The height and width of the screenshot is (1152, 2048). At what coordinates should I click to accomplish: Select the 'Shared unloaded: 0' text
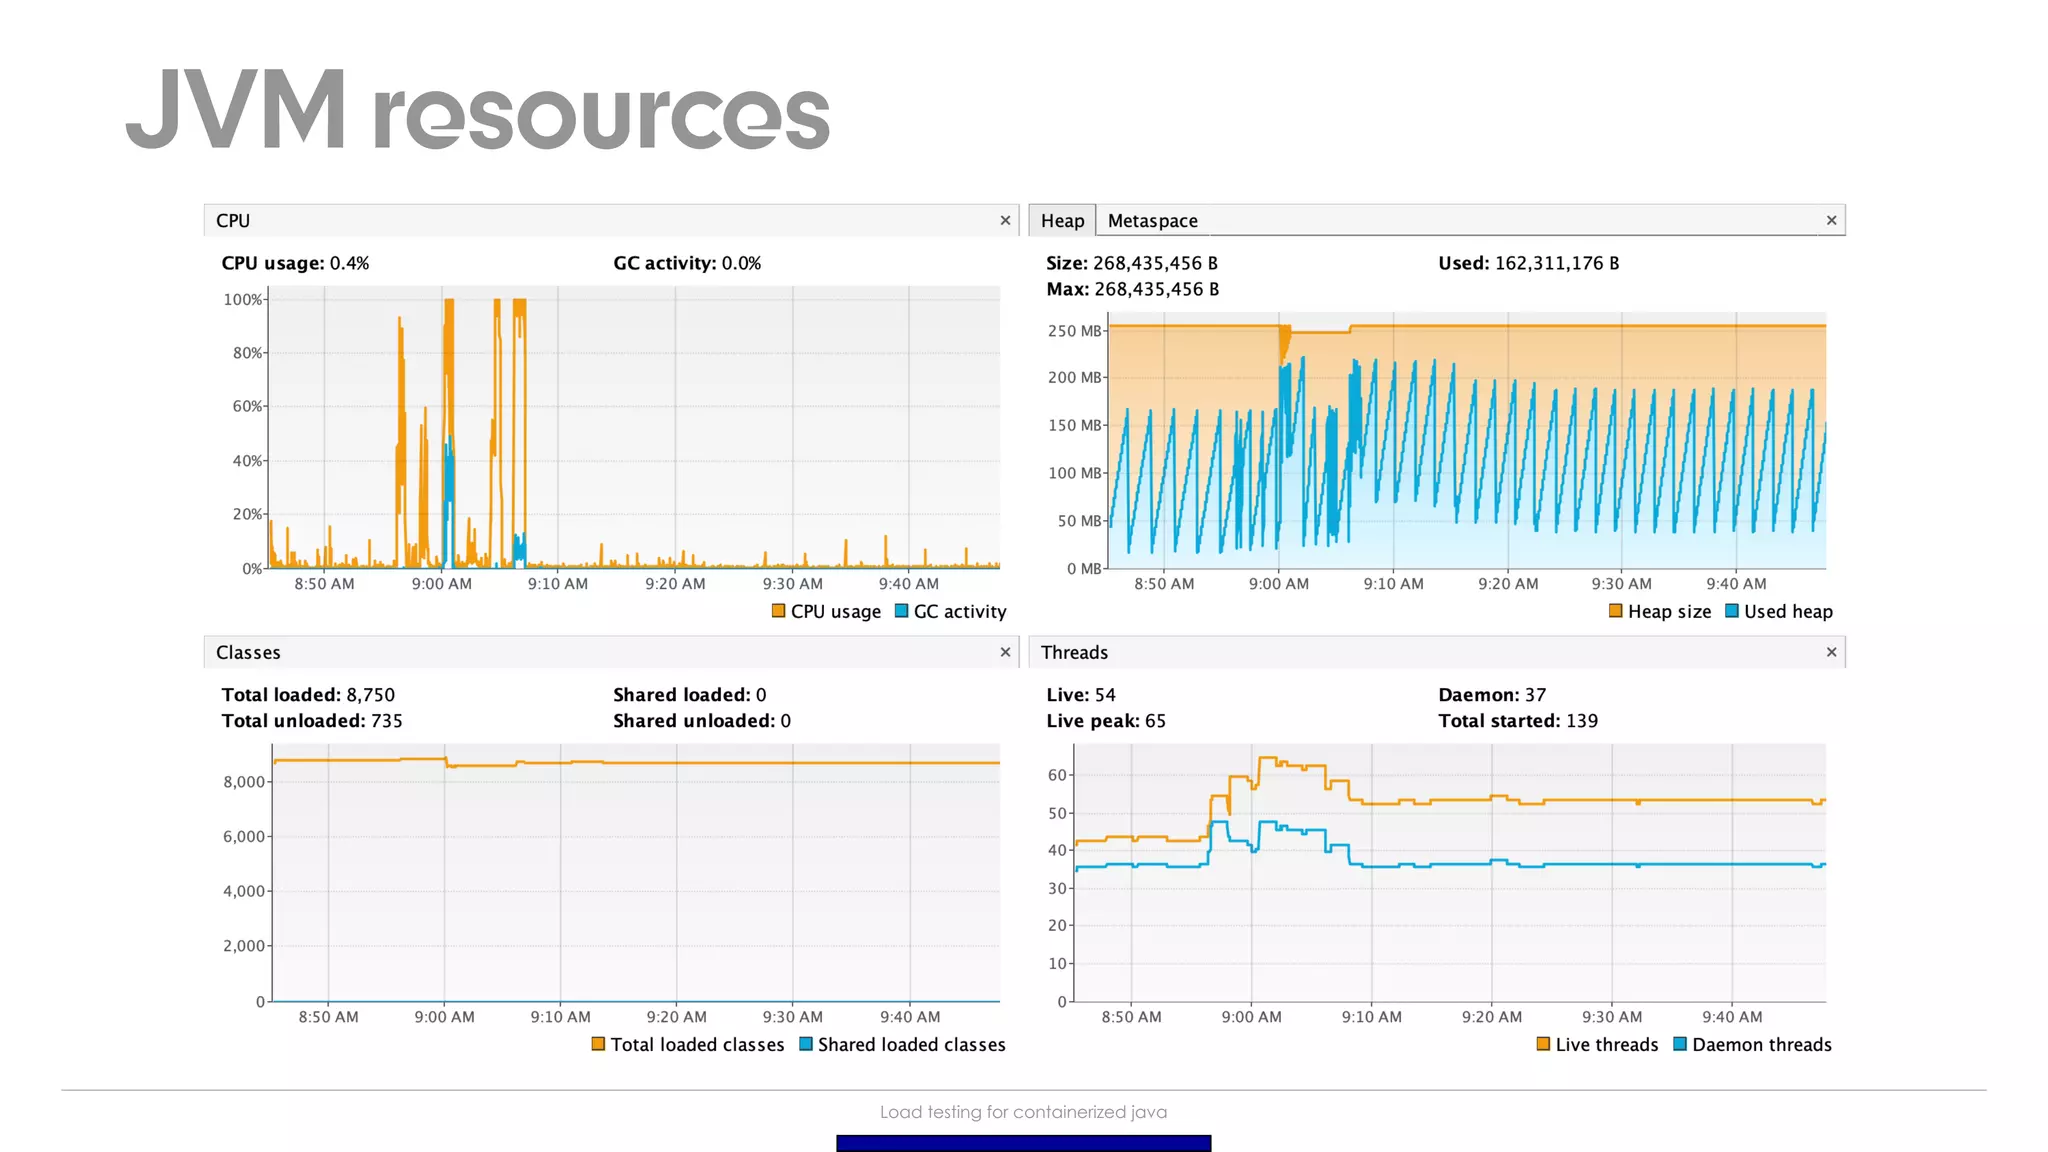[x=702, y=721]
